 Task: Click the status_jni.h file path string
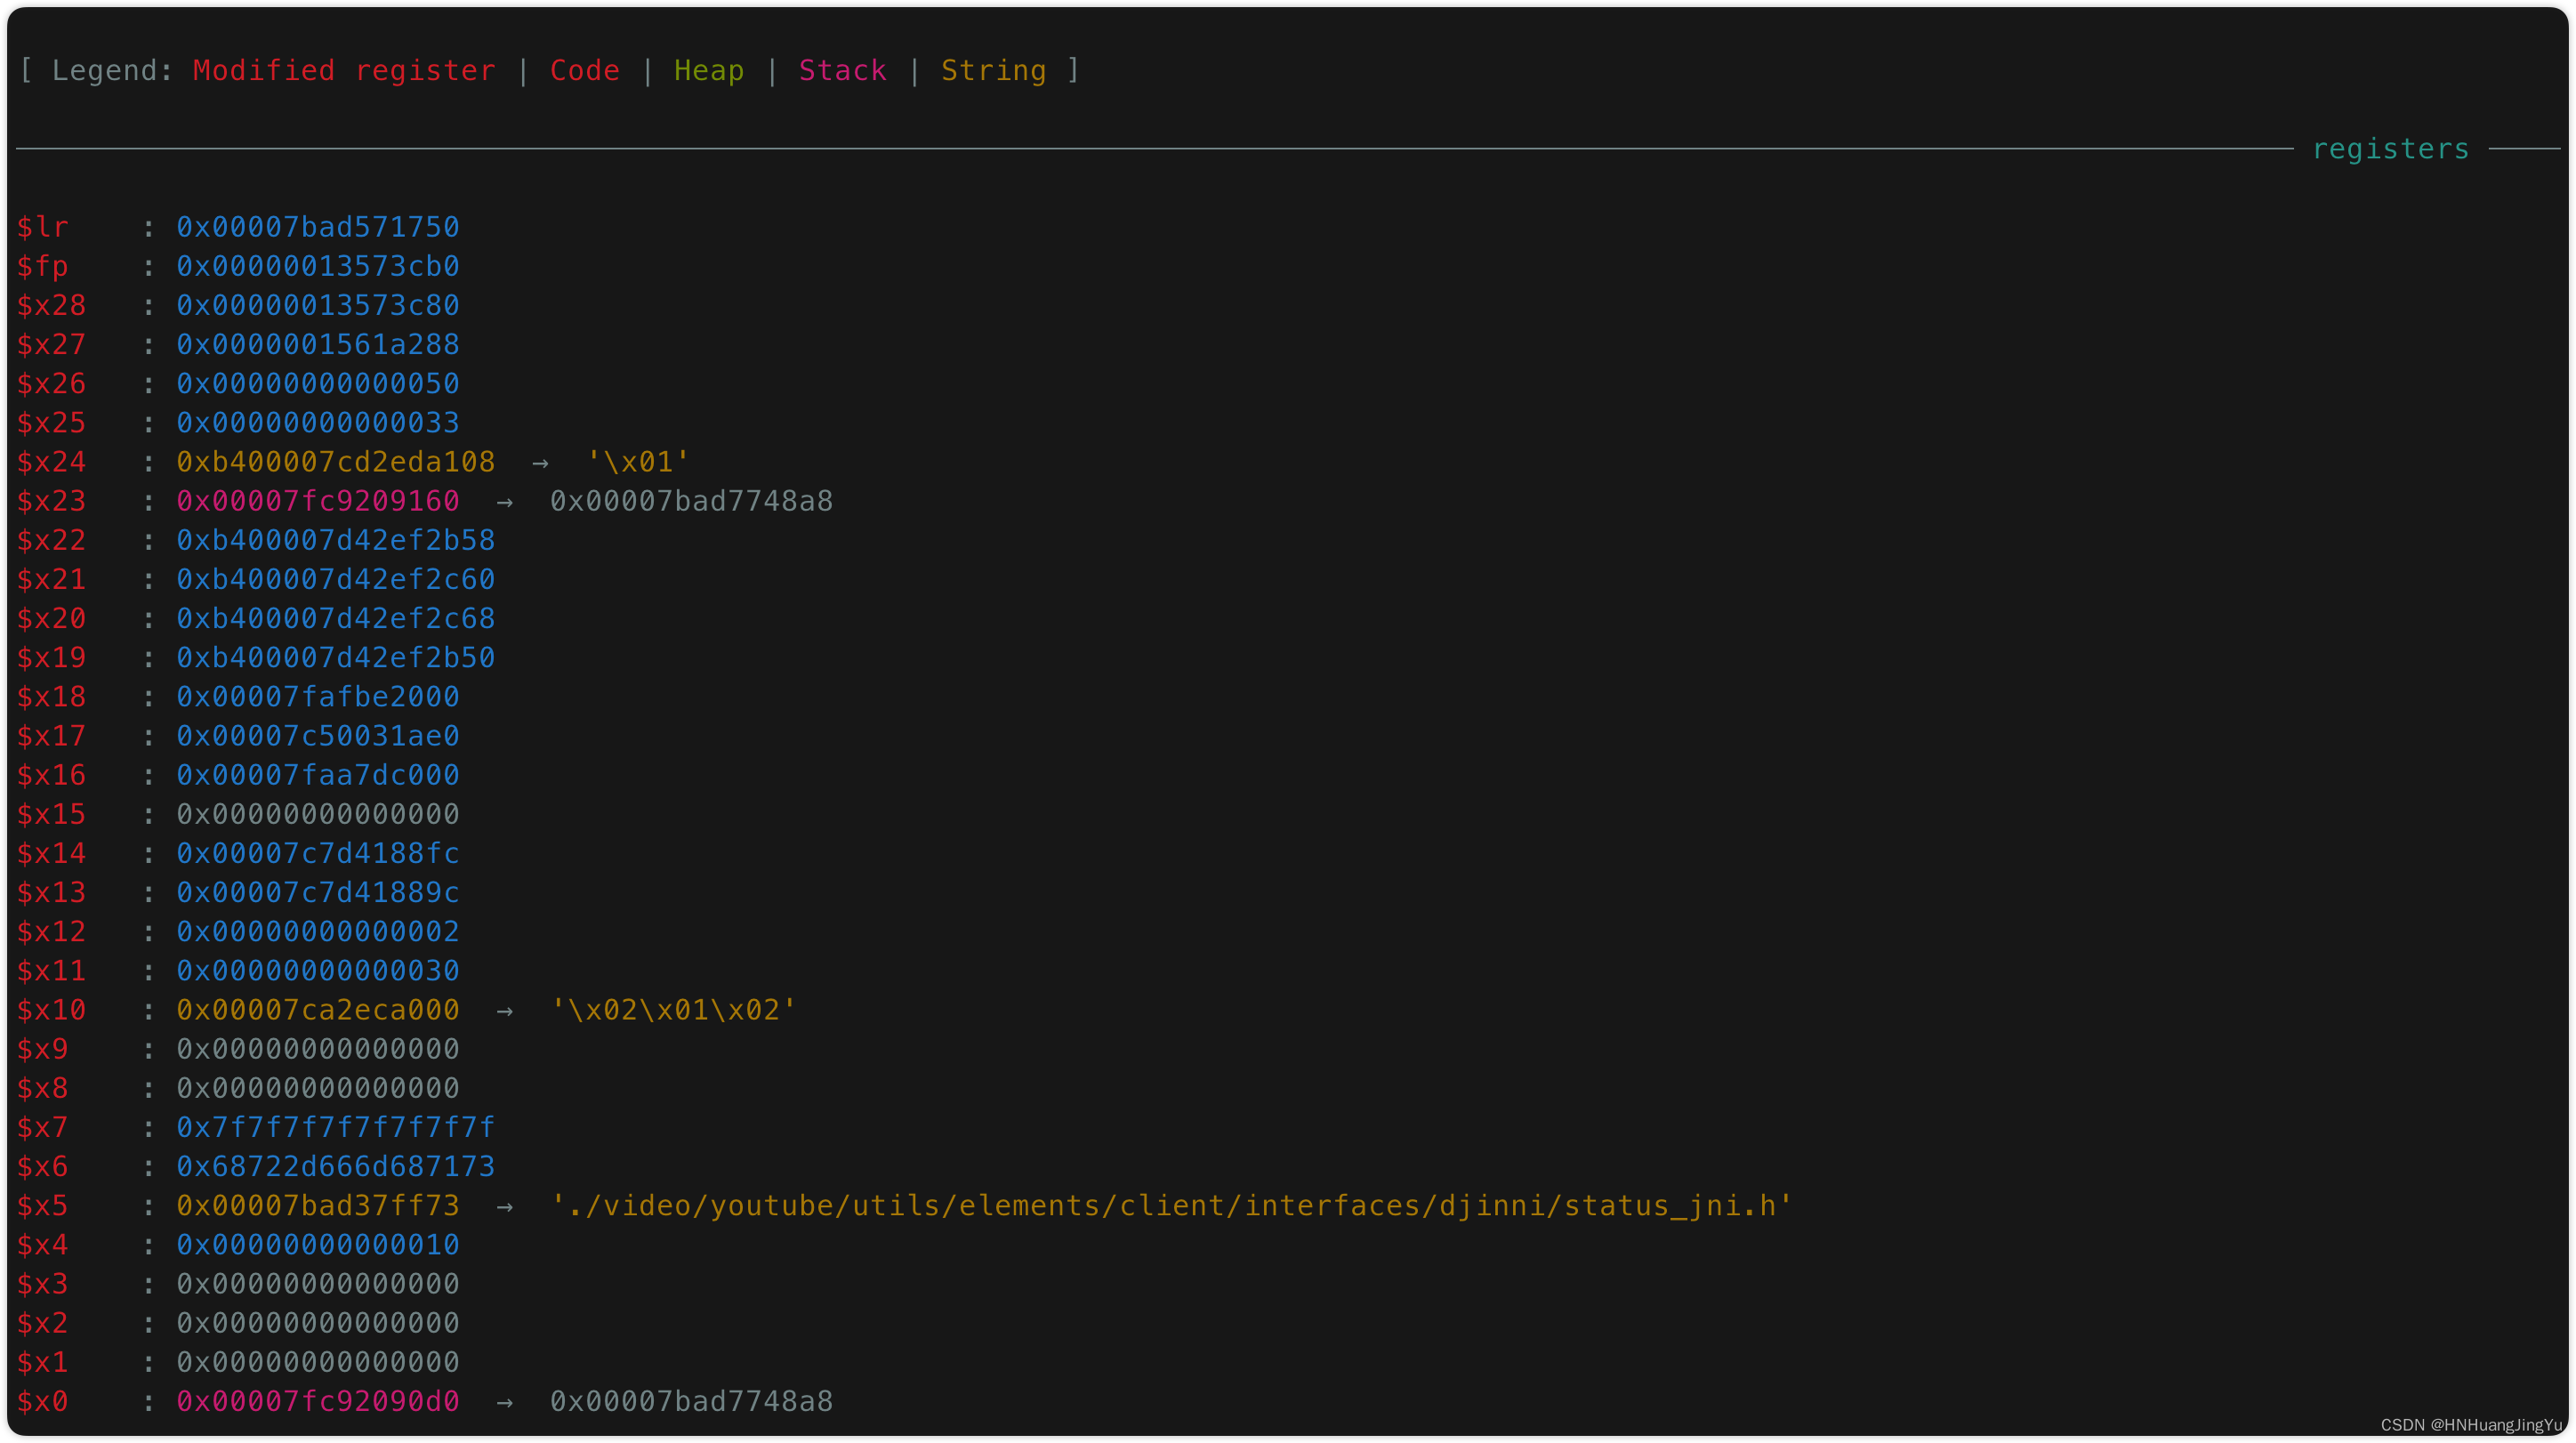tap(1171, 1205)
